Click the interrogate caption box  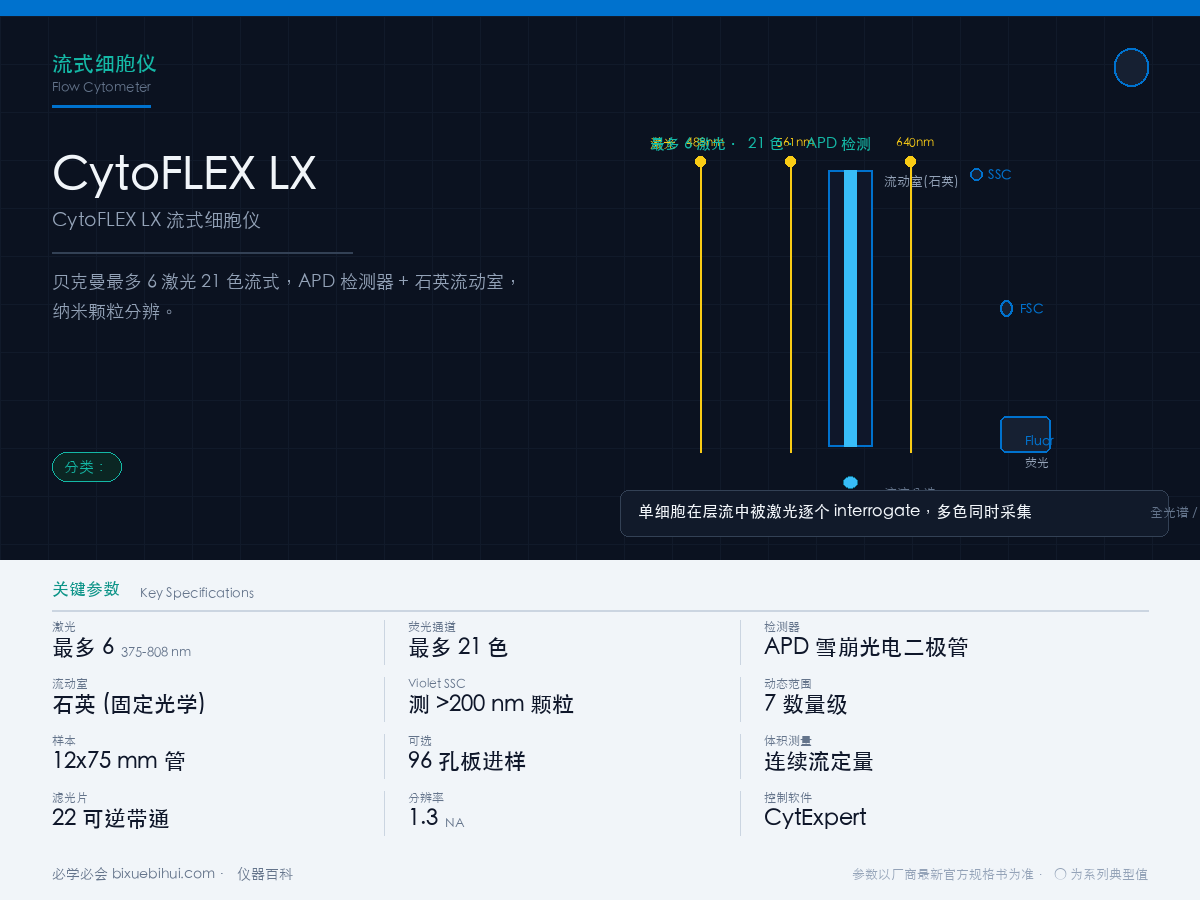point(894,513)
